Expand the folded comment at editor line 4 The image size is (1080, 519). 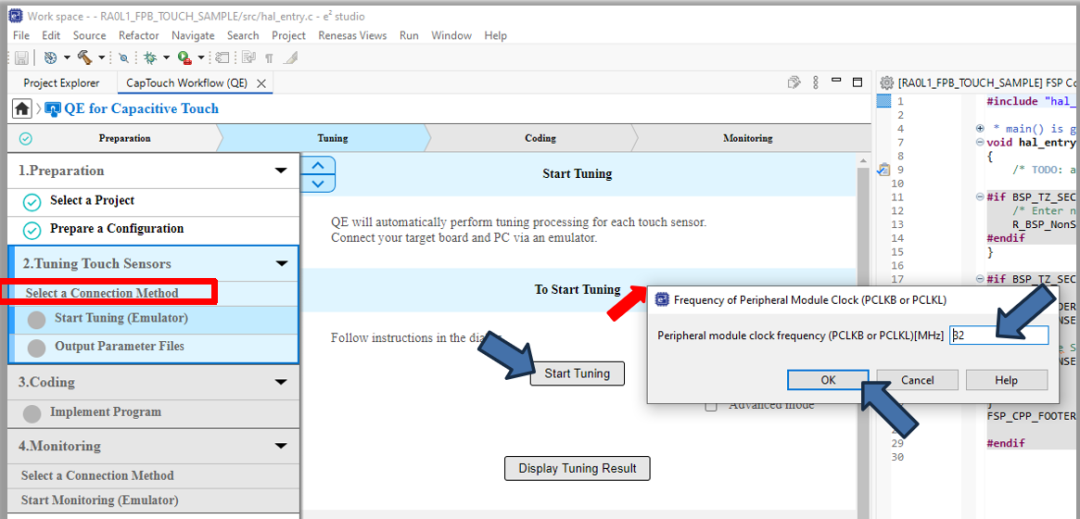click(x=980, y=129)
